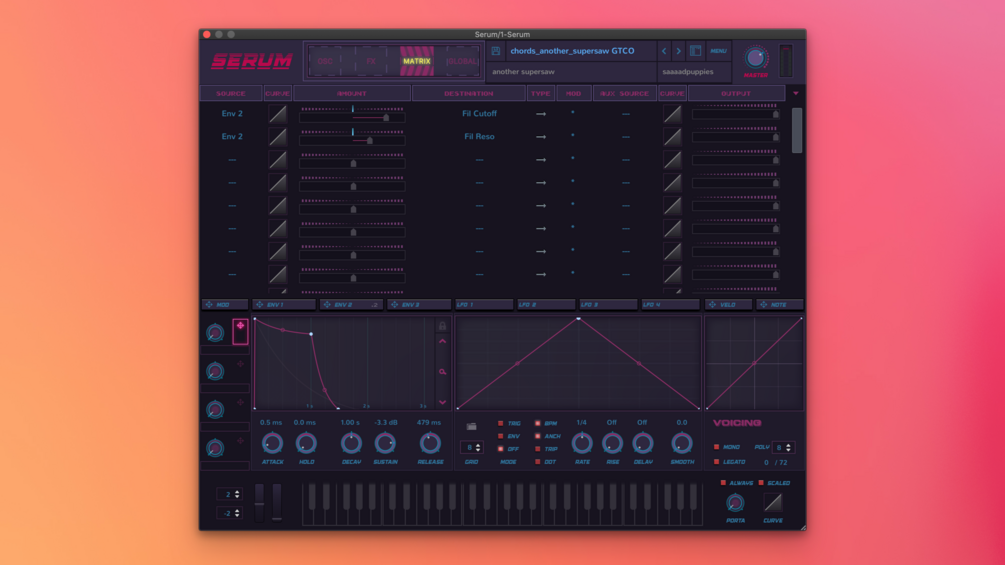
Task: Enable MONO voicing
Action: [717, 447]
